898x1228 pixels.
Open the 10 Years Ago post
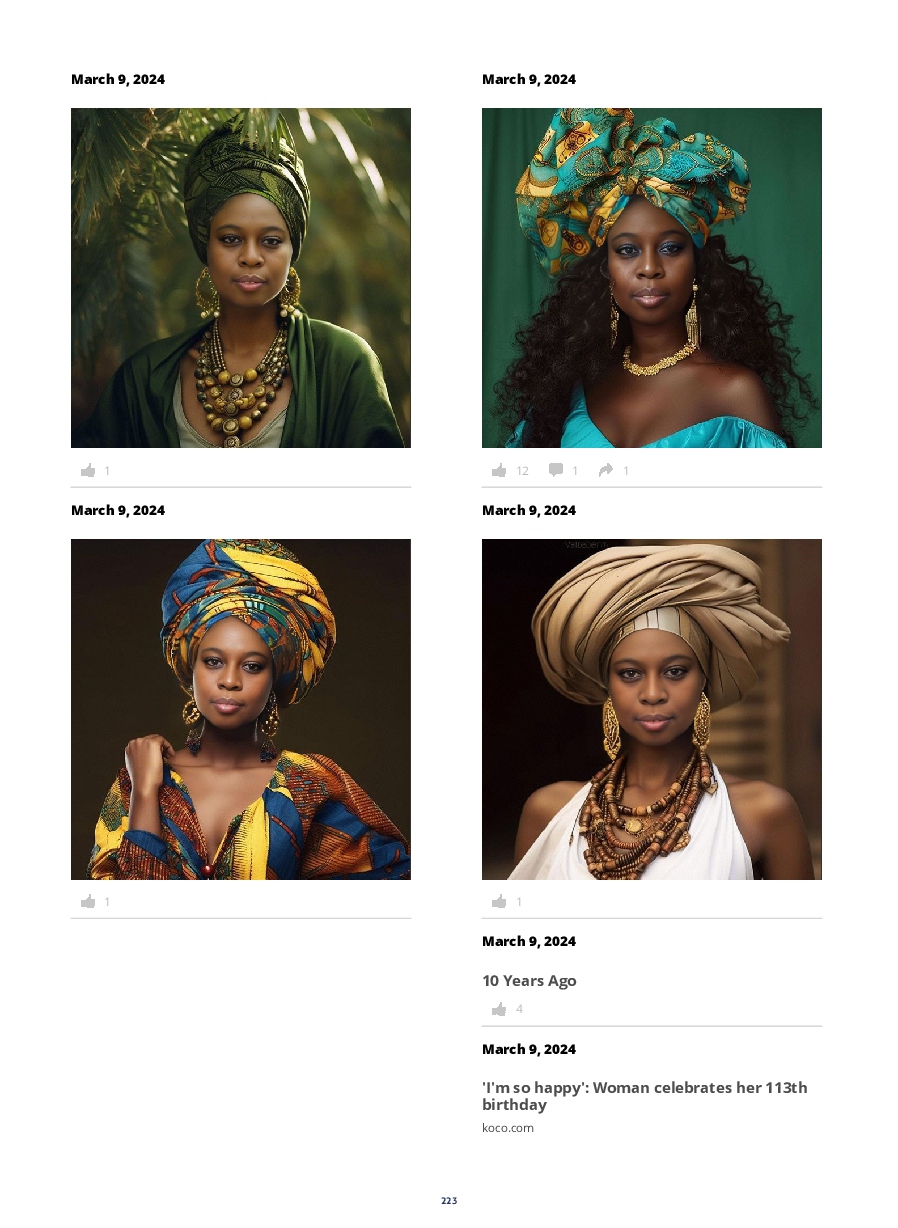click(529, 981)
